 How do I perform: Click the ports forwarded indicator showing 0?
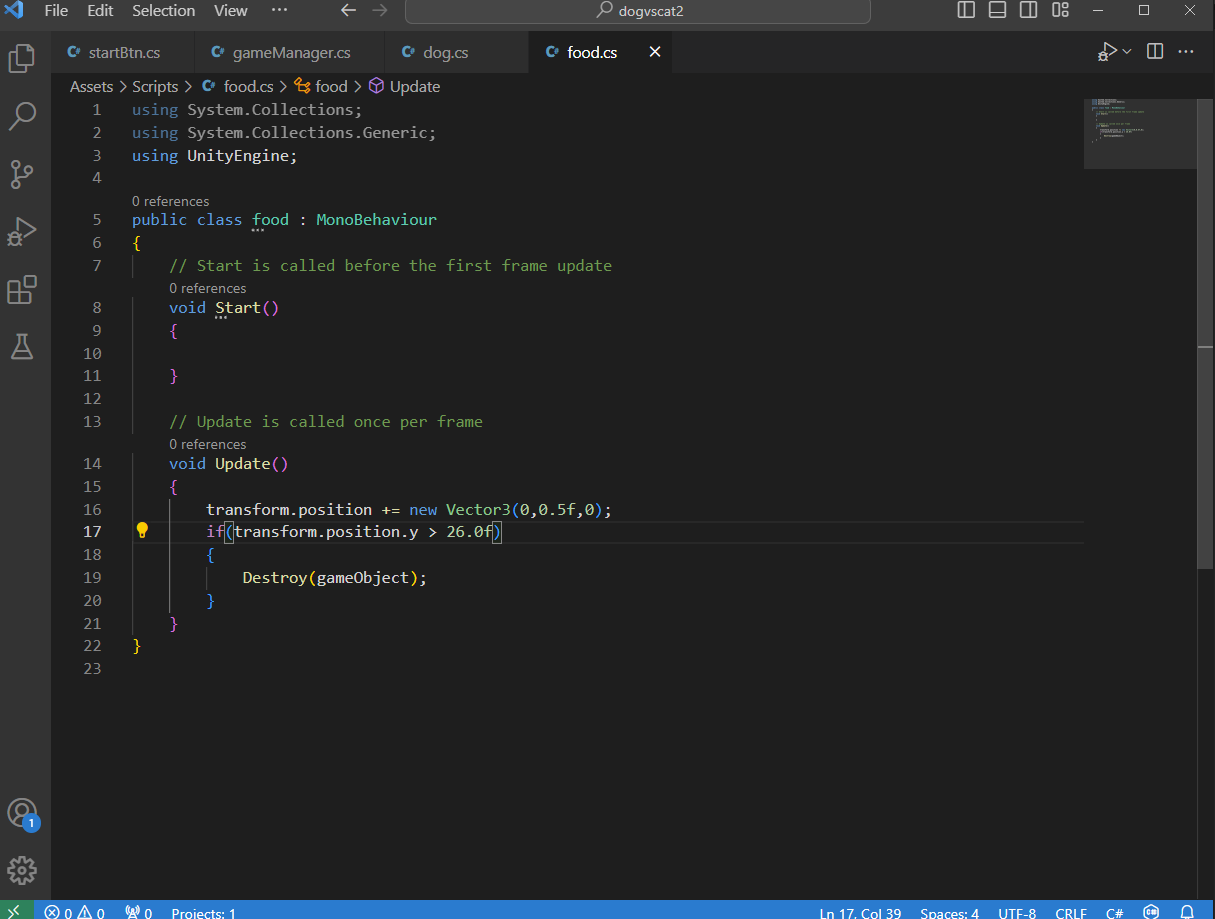click(138, 912)
